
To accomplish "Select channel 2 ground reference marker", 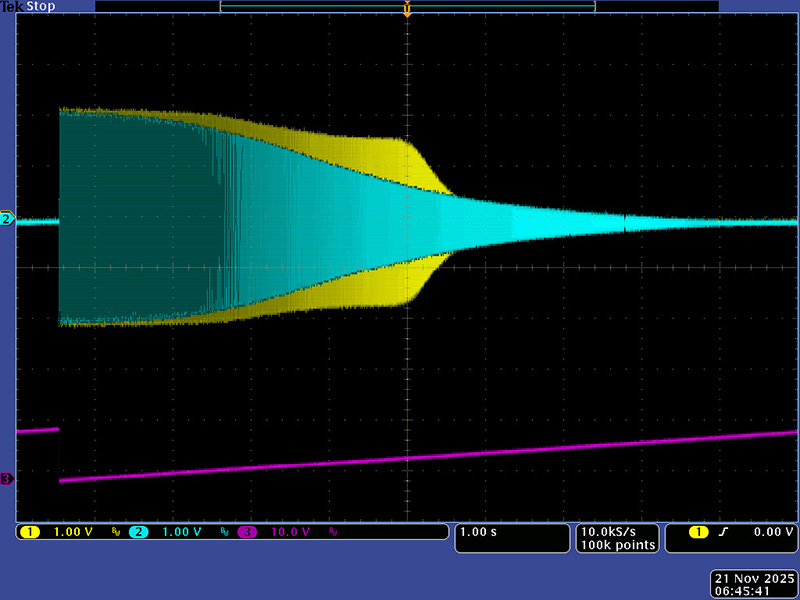I will (x=7, y=219).
